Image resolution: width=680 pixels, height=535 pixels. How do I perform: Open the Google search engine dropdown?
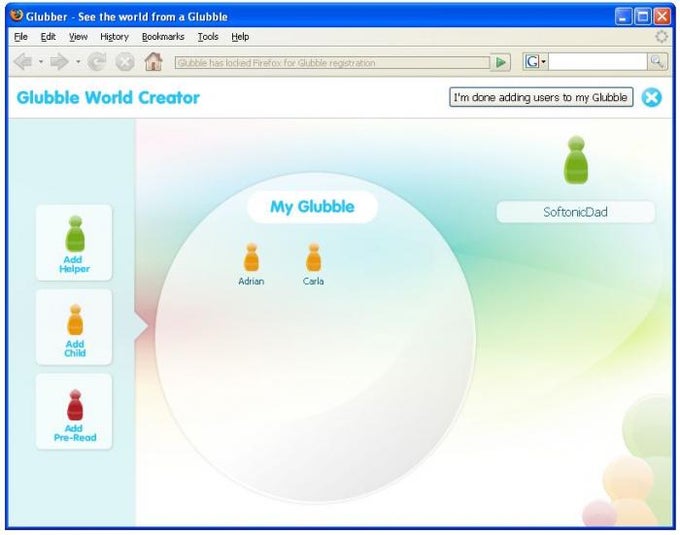pos(535,62)
